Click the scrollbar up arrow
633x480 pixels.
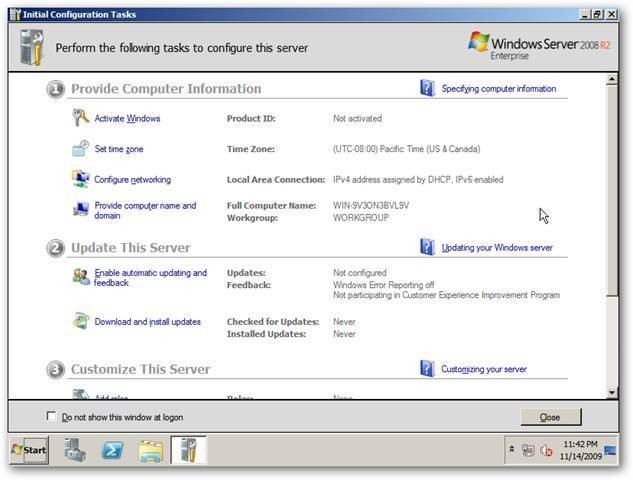[612, 79]
